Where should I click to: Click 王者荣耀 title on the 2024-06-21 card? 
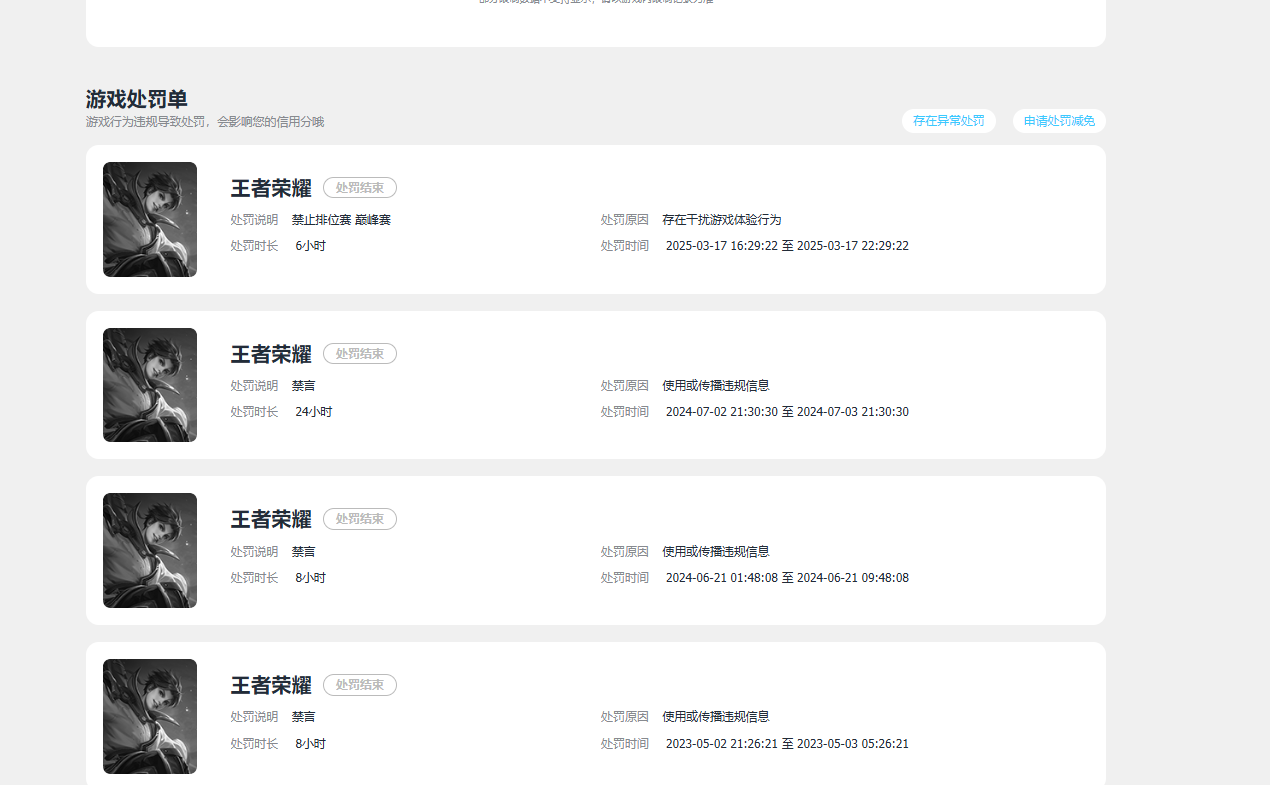click(x=271, y=520)
